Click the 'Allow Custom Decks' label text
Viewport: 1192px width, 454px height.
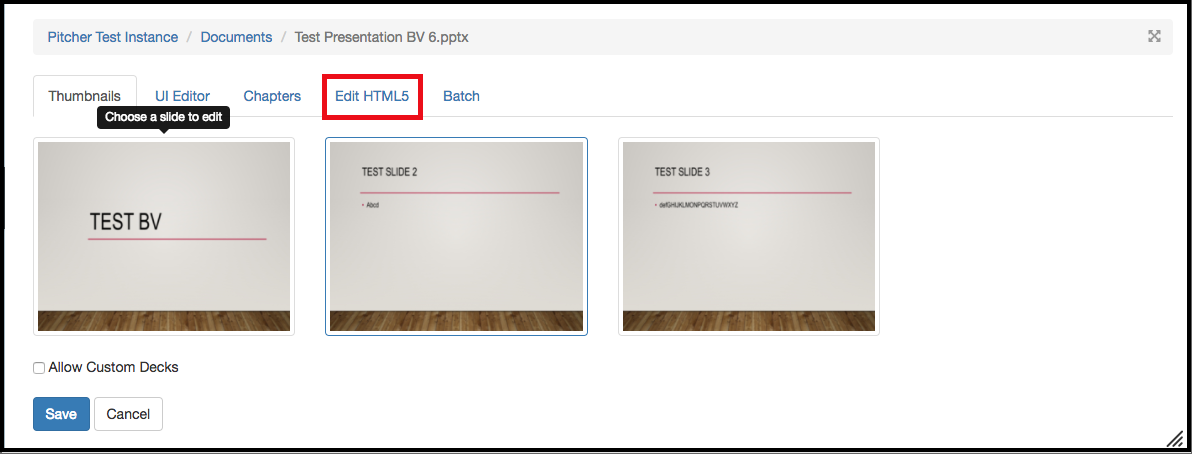113,367
